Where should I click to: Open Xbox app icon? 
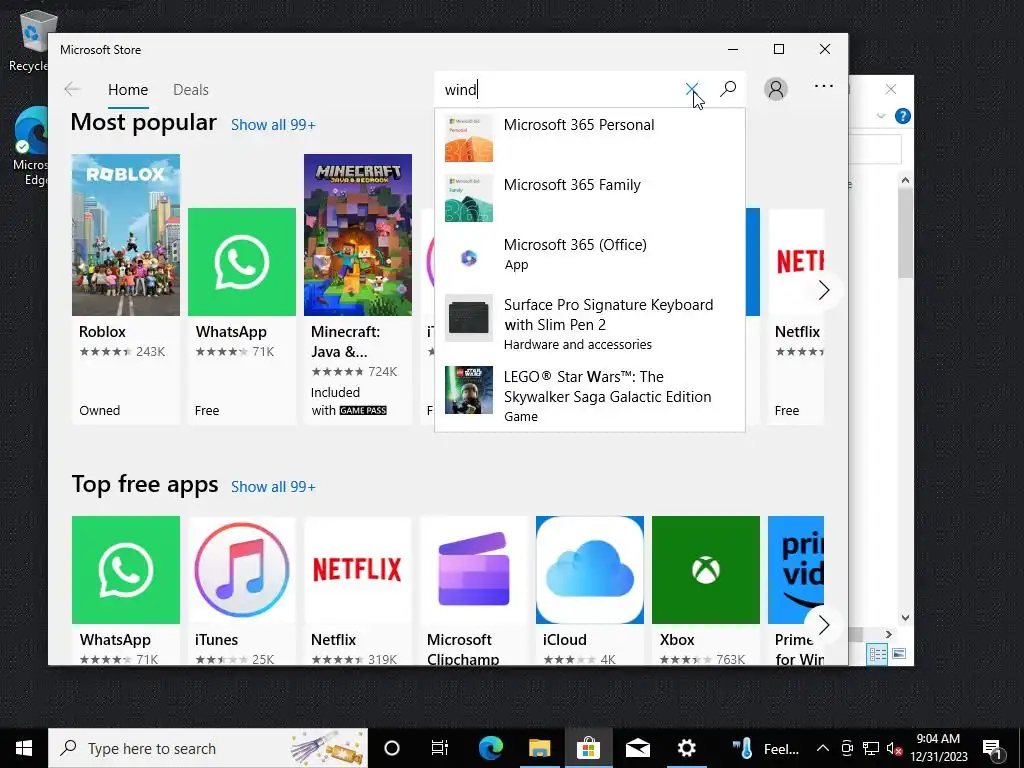(706, 569)
